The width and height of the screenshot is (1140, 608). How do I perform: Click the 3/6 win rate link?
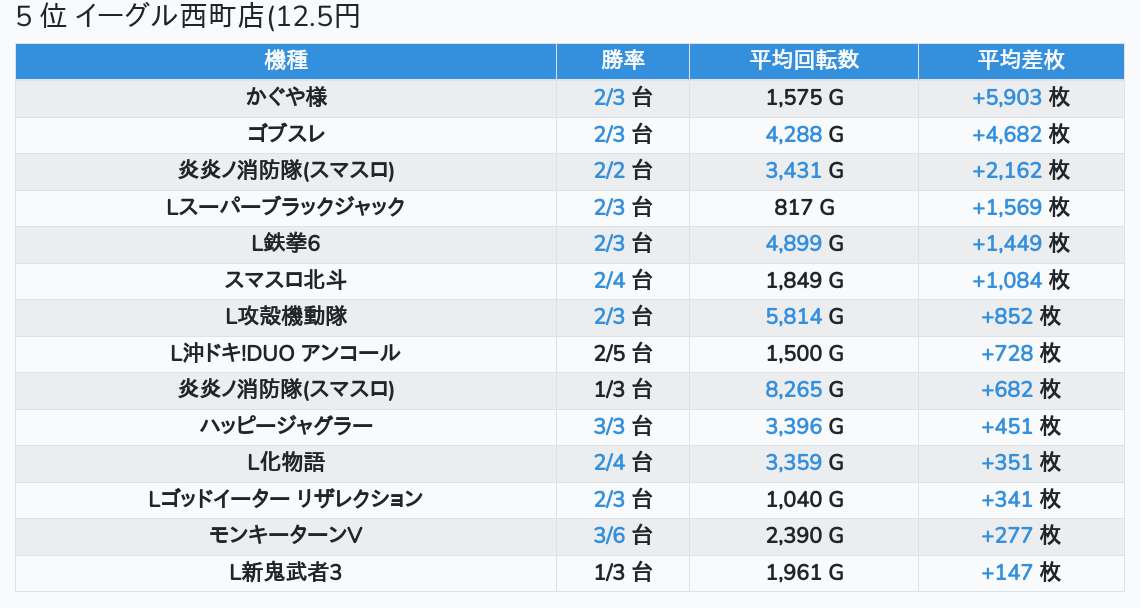click(609, 536)
